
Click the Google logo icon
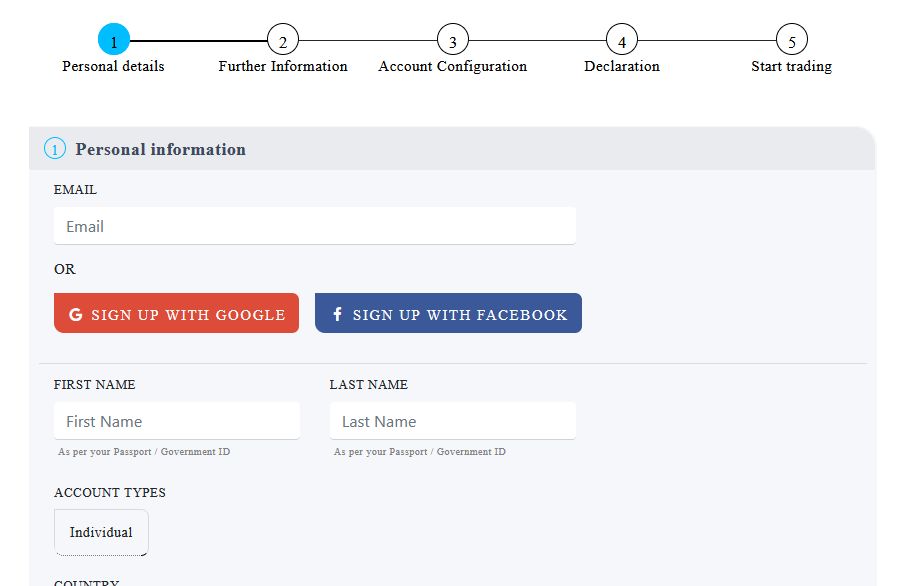[x=76, y=314]
